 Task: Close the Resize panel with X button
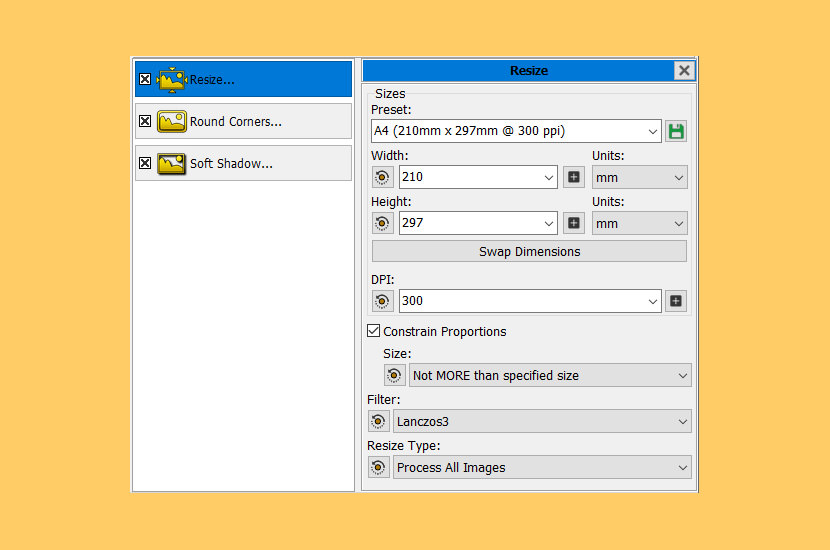[684, 70]
